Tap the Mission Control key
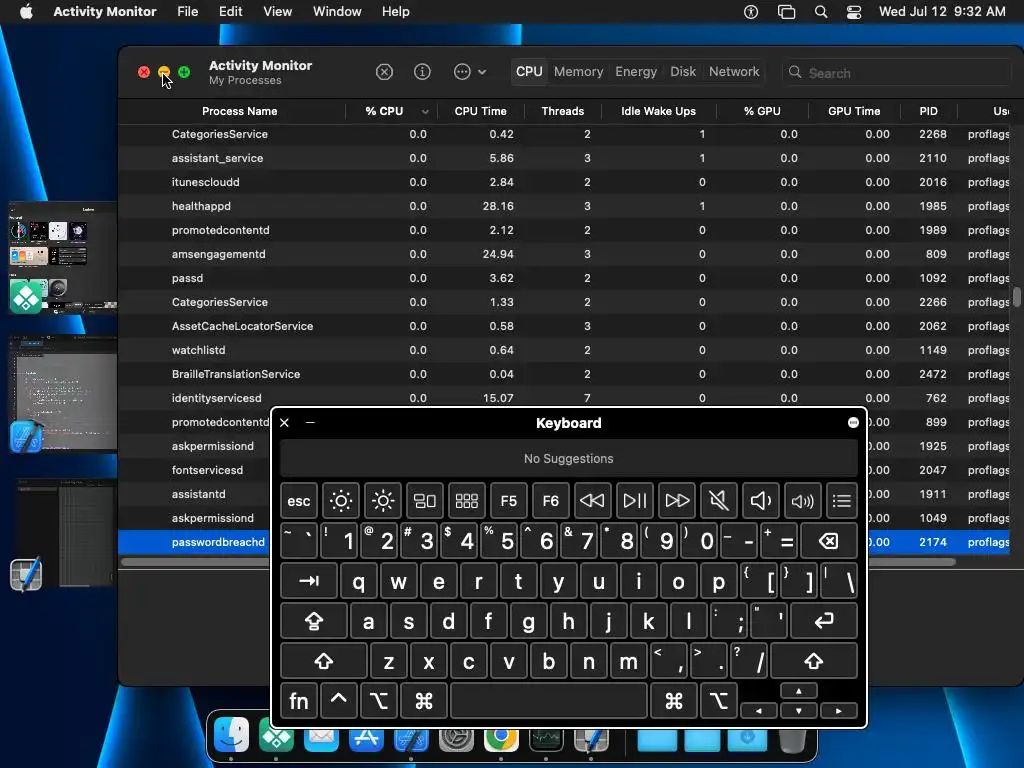 424,501
